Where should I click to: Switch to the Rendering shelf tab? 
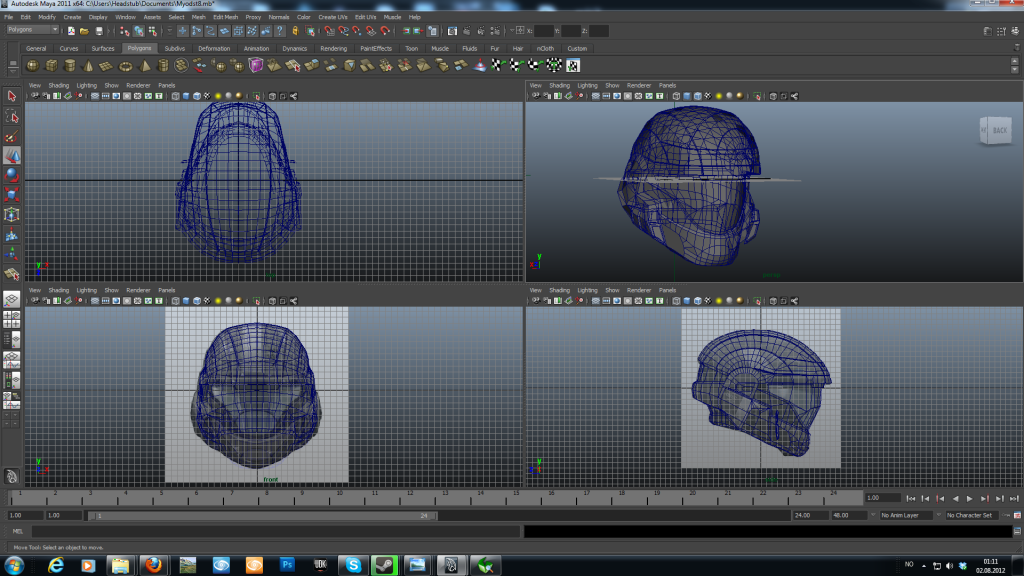click(333, 48)
